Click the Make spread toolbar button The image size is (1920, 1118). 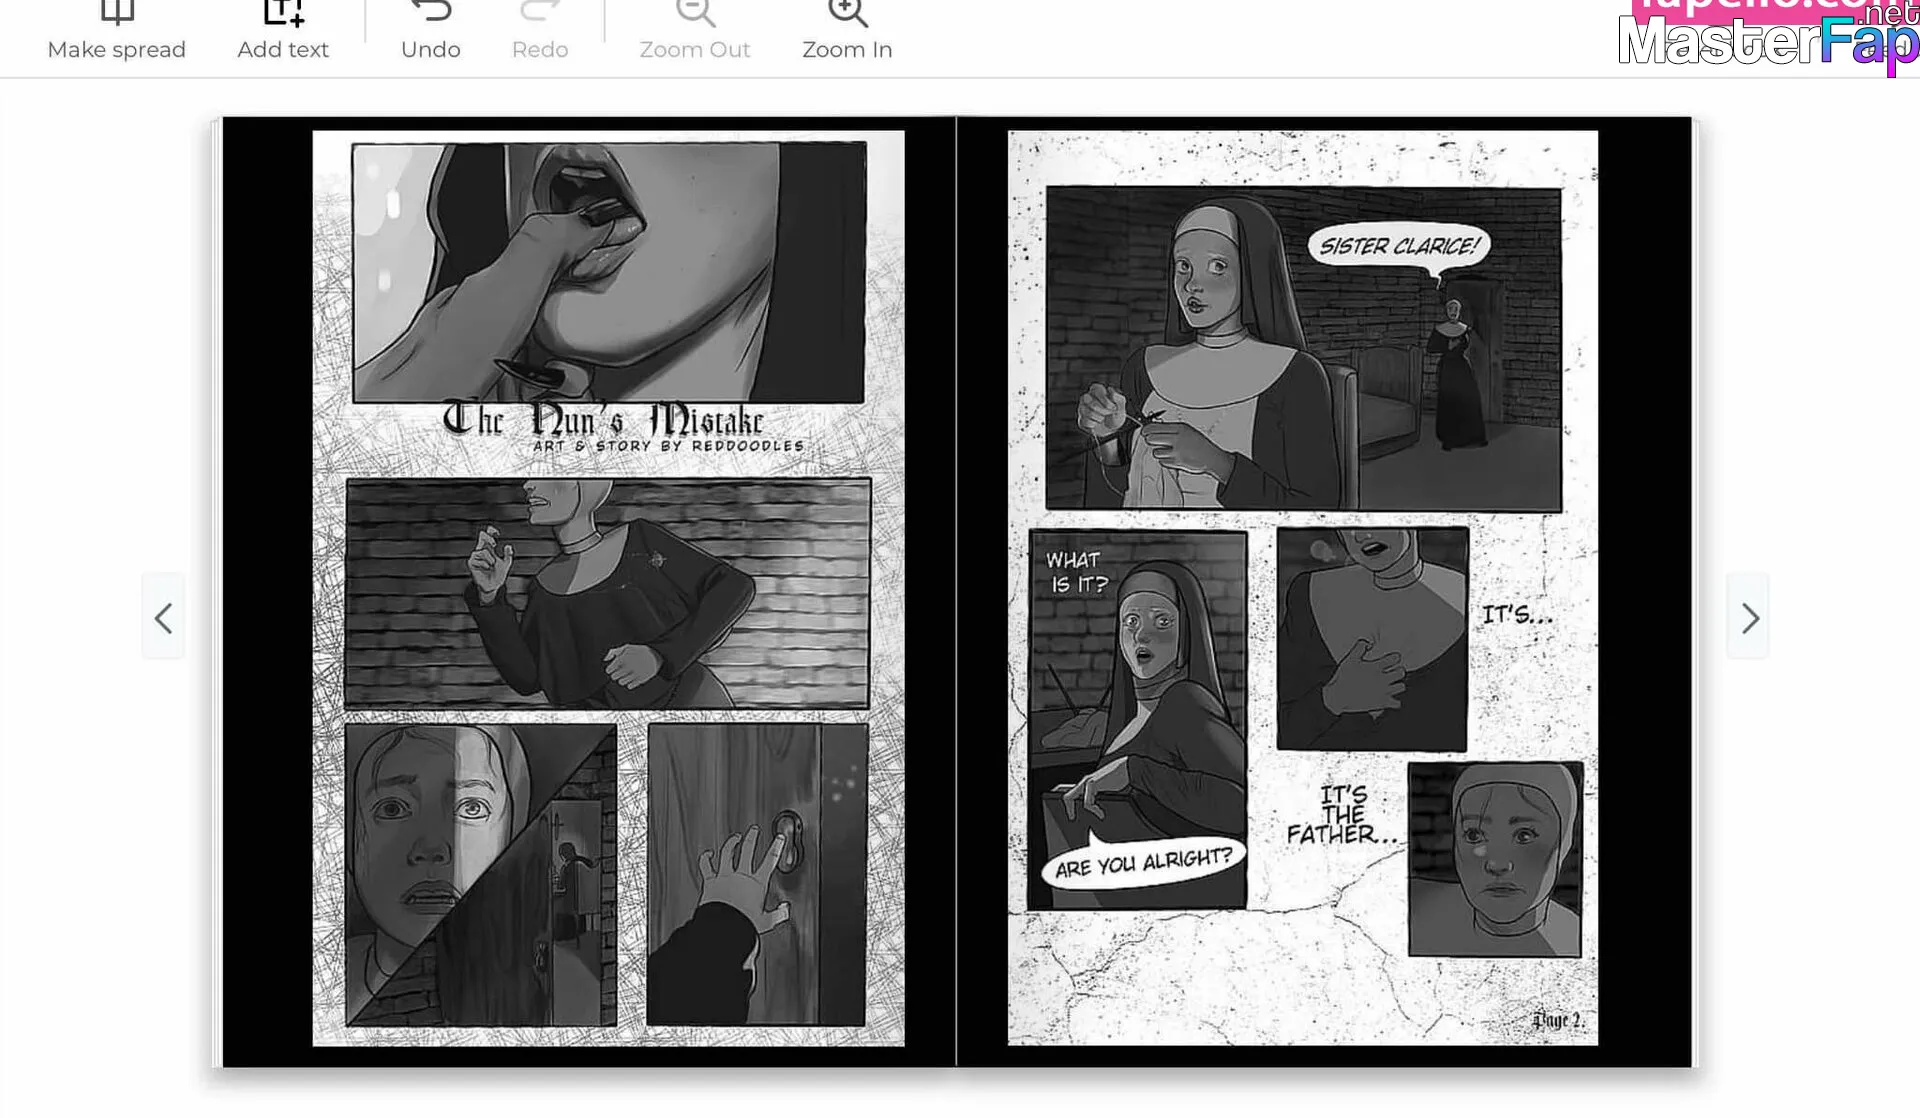pos(117,33)
